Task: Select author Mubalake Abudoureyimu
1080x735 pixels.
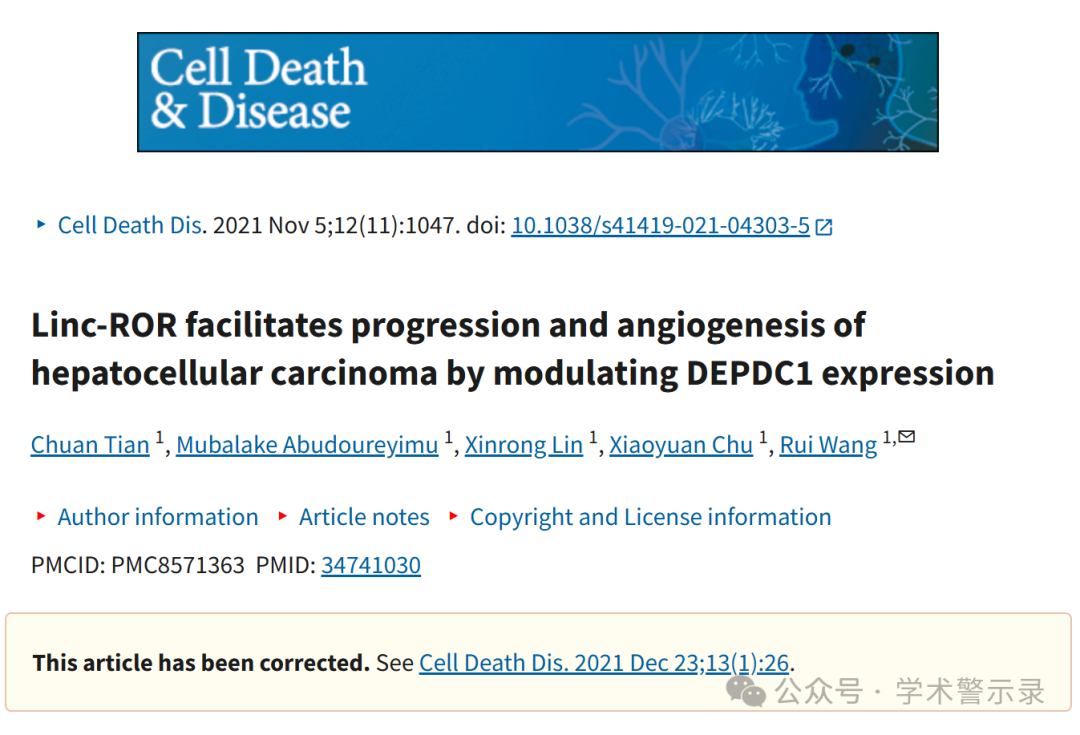Action: [307, 445]
